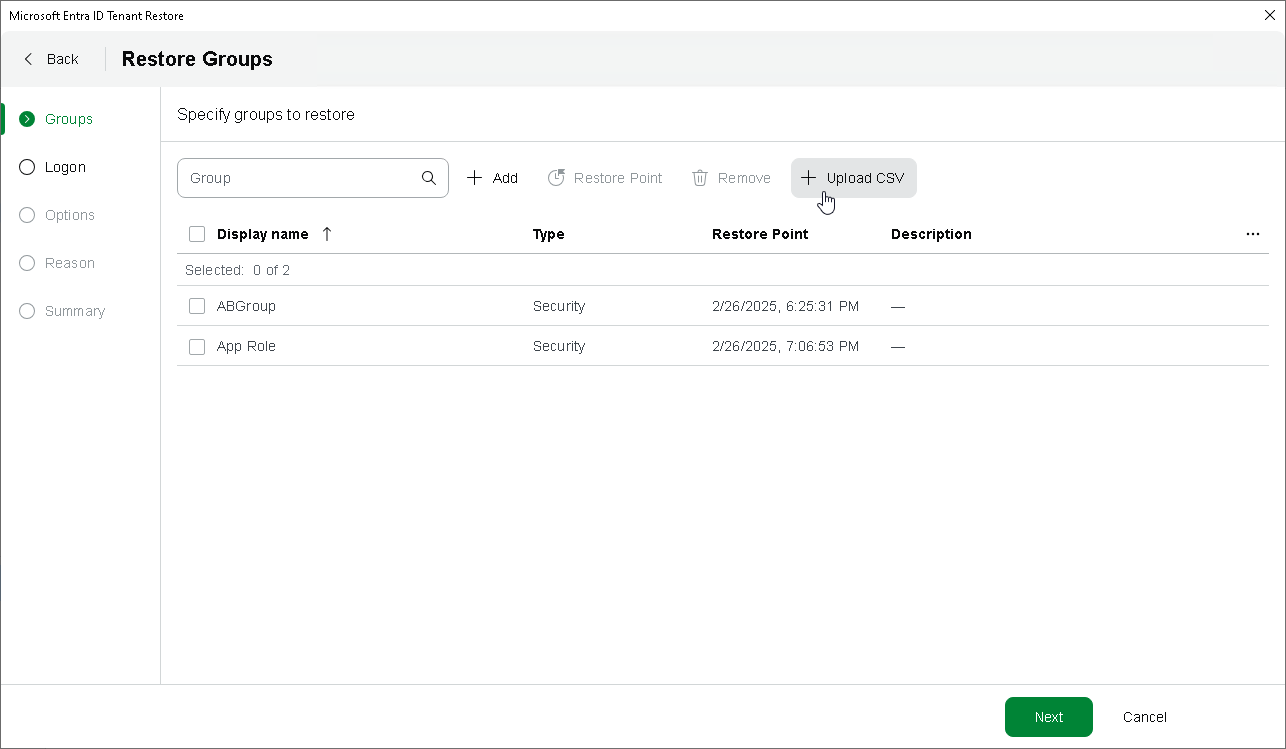Open column options ellipsis menu
This screenshot has width=1286, height=749.
pyautogui.click(x=1253, y=234)
